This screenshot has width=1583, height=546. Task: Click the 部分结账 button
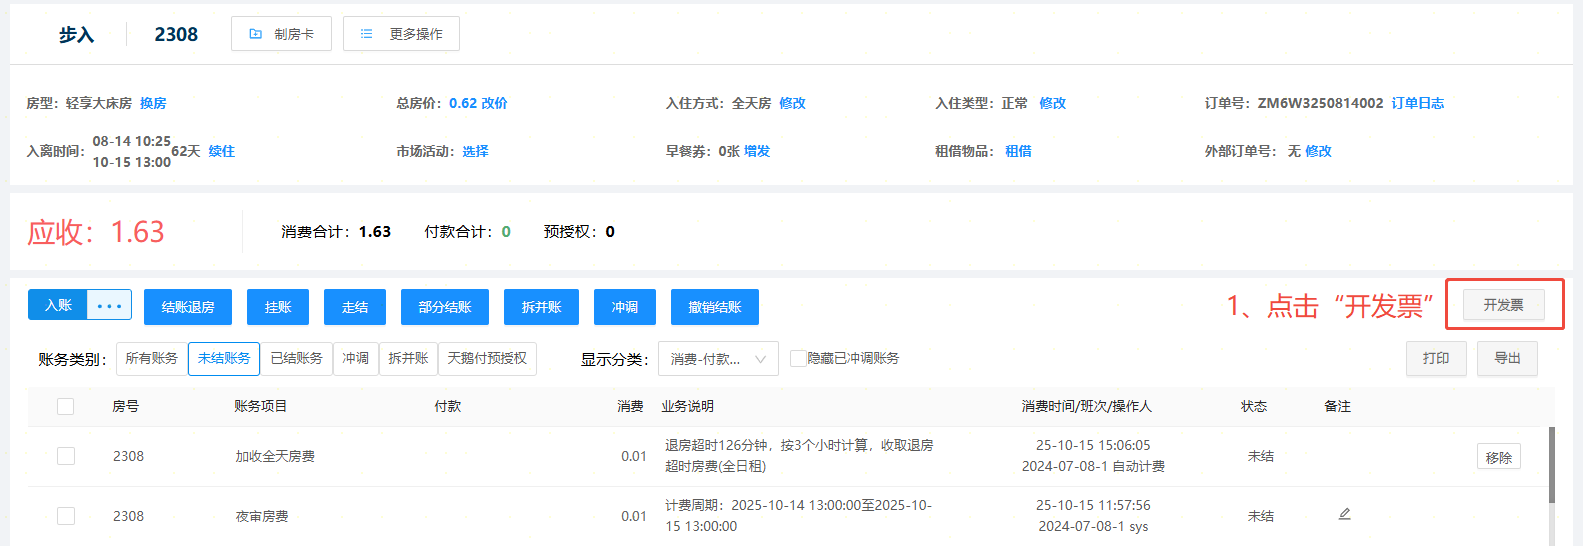(445, 307)
